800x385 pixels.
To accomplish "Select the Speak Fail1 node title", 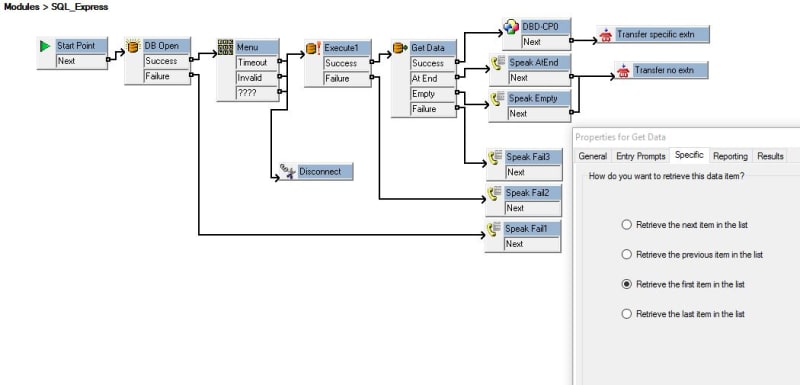I will [532, 229].
